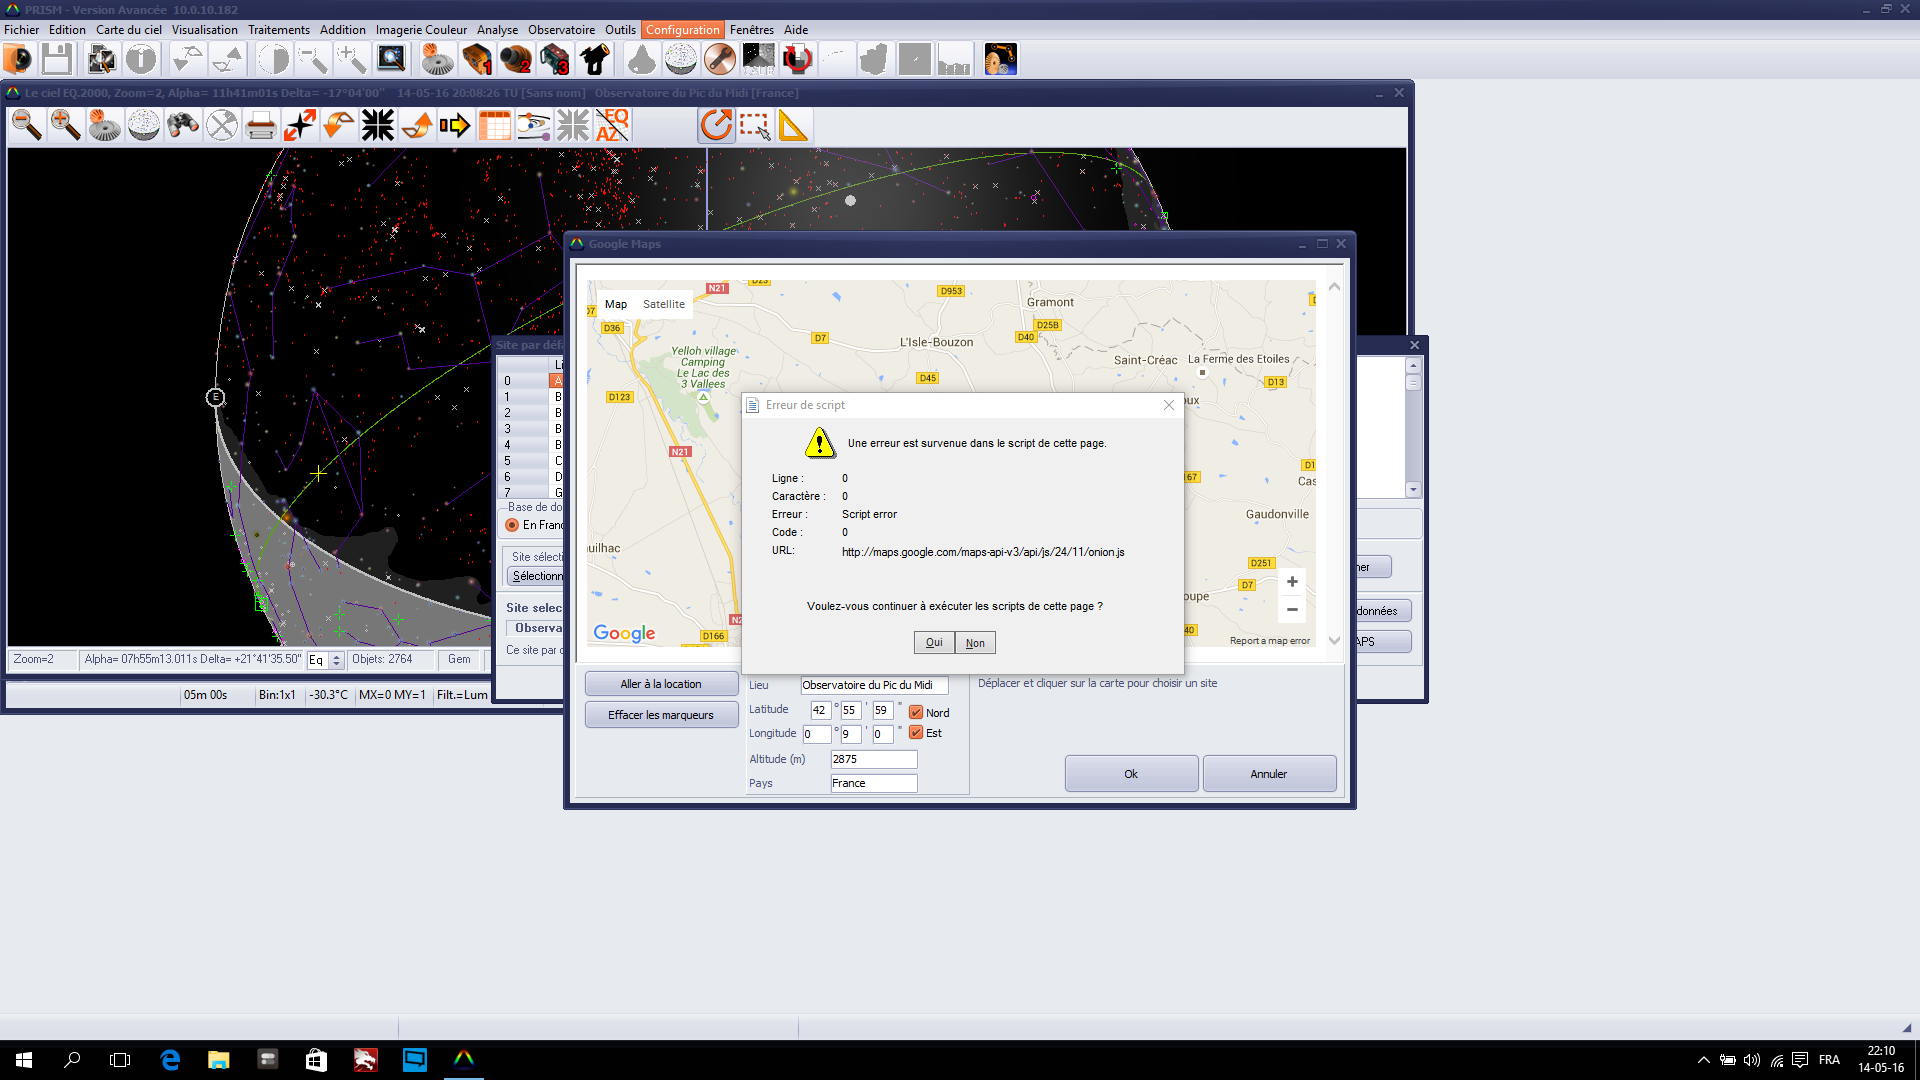Open the Eq coordinate system spinner
Viewport: 1920px width, 1080px height.
tap(337, 660)
